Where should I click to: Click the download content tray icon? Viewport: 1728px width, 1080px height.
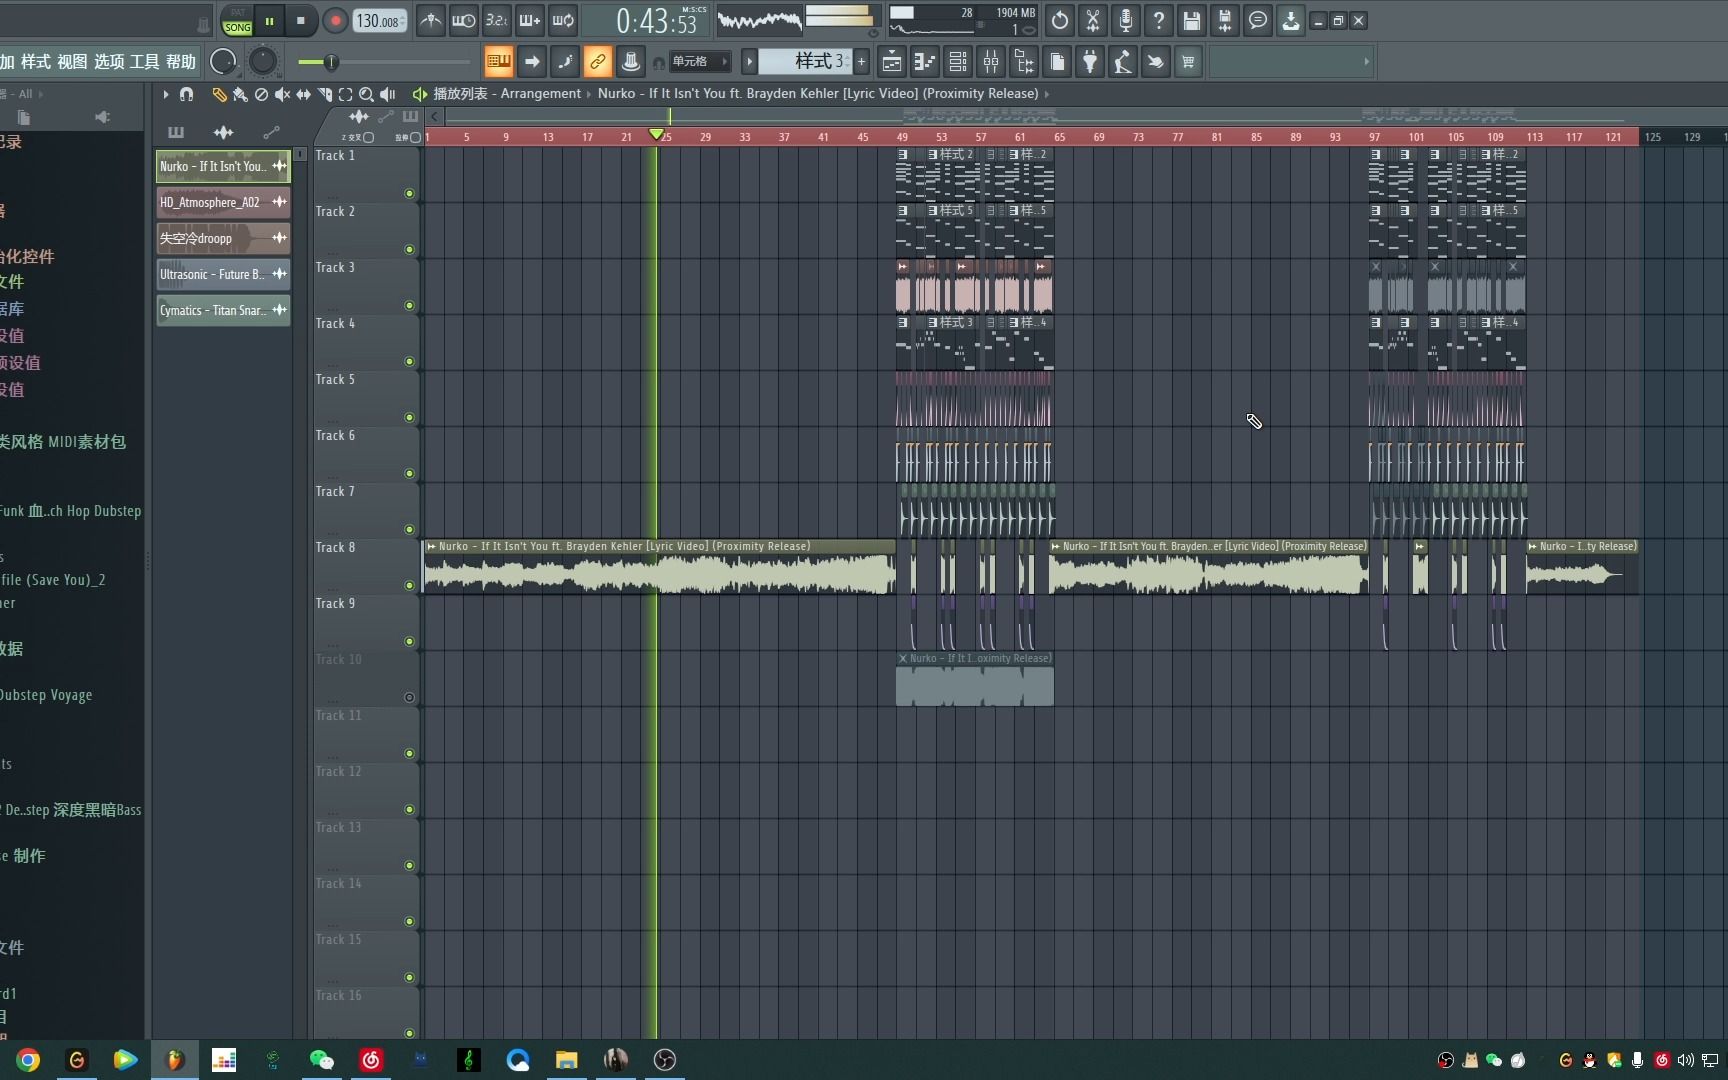tap(1291, 20)
